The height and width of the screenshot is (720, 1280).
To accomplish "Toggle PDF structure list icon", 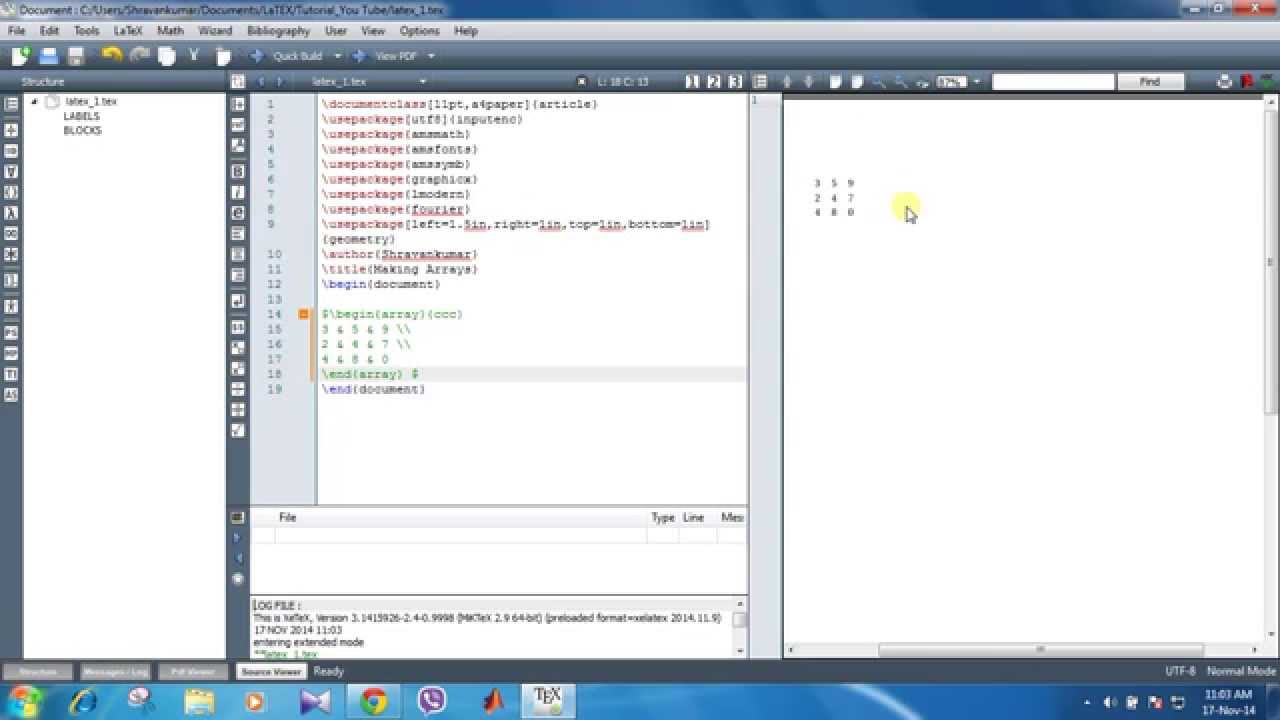I will (x=760, y=82).
